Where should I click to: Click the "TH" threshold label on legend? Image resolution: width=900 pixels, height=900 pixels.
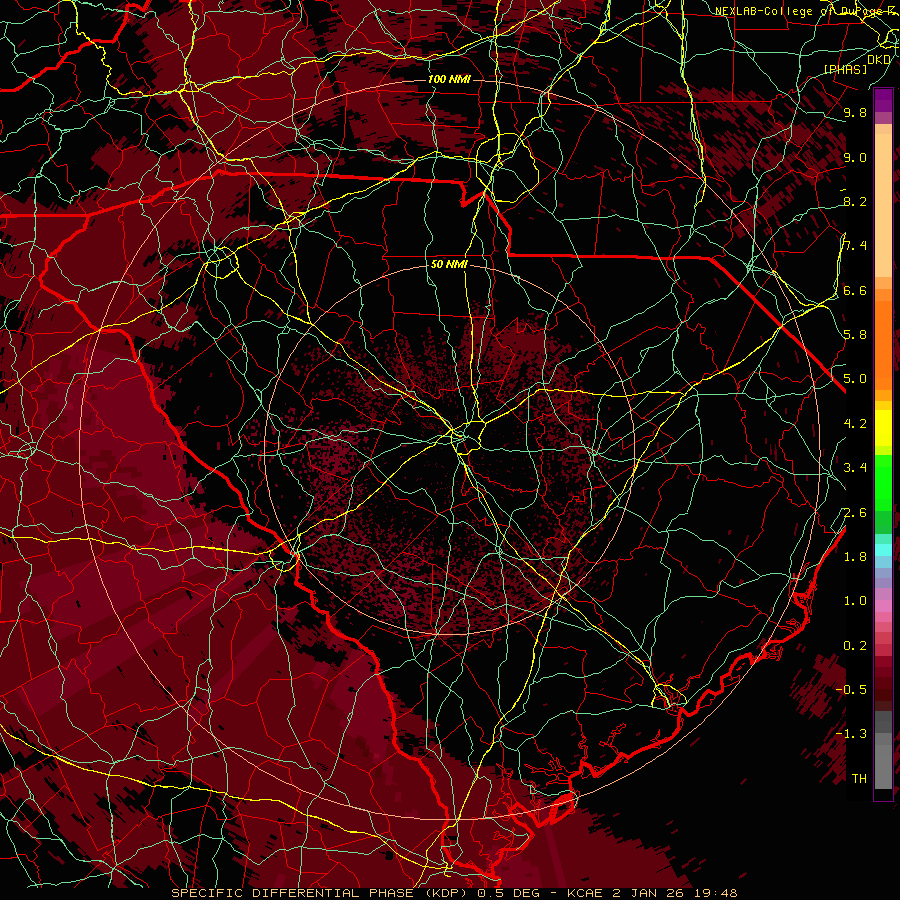859,779
